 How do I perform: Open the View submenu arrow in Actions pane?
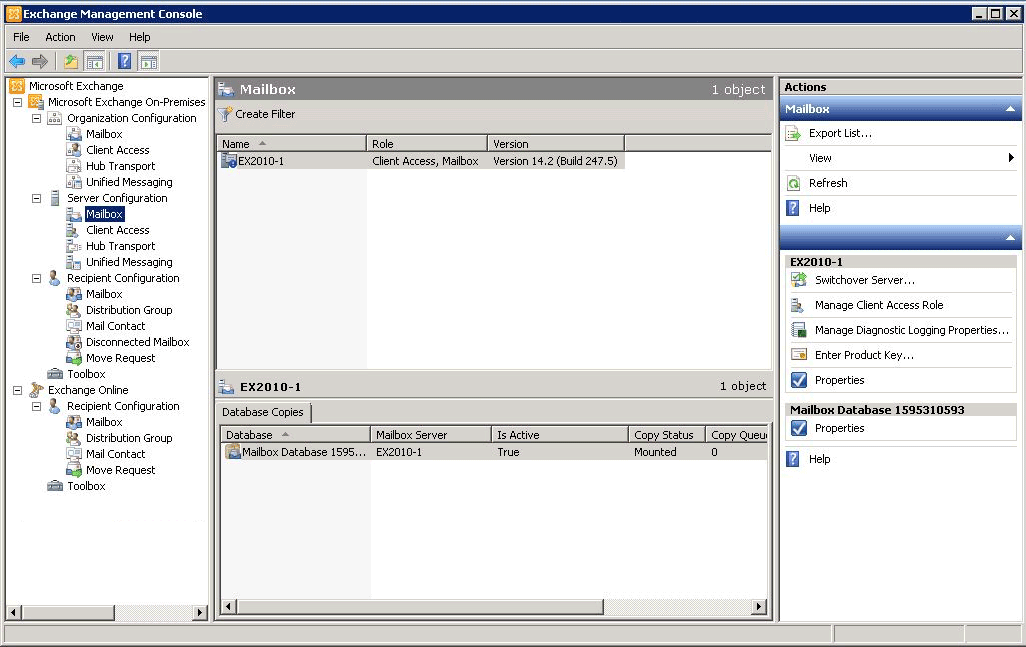click(x=1010, y=157)
